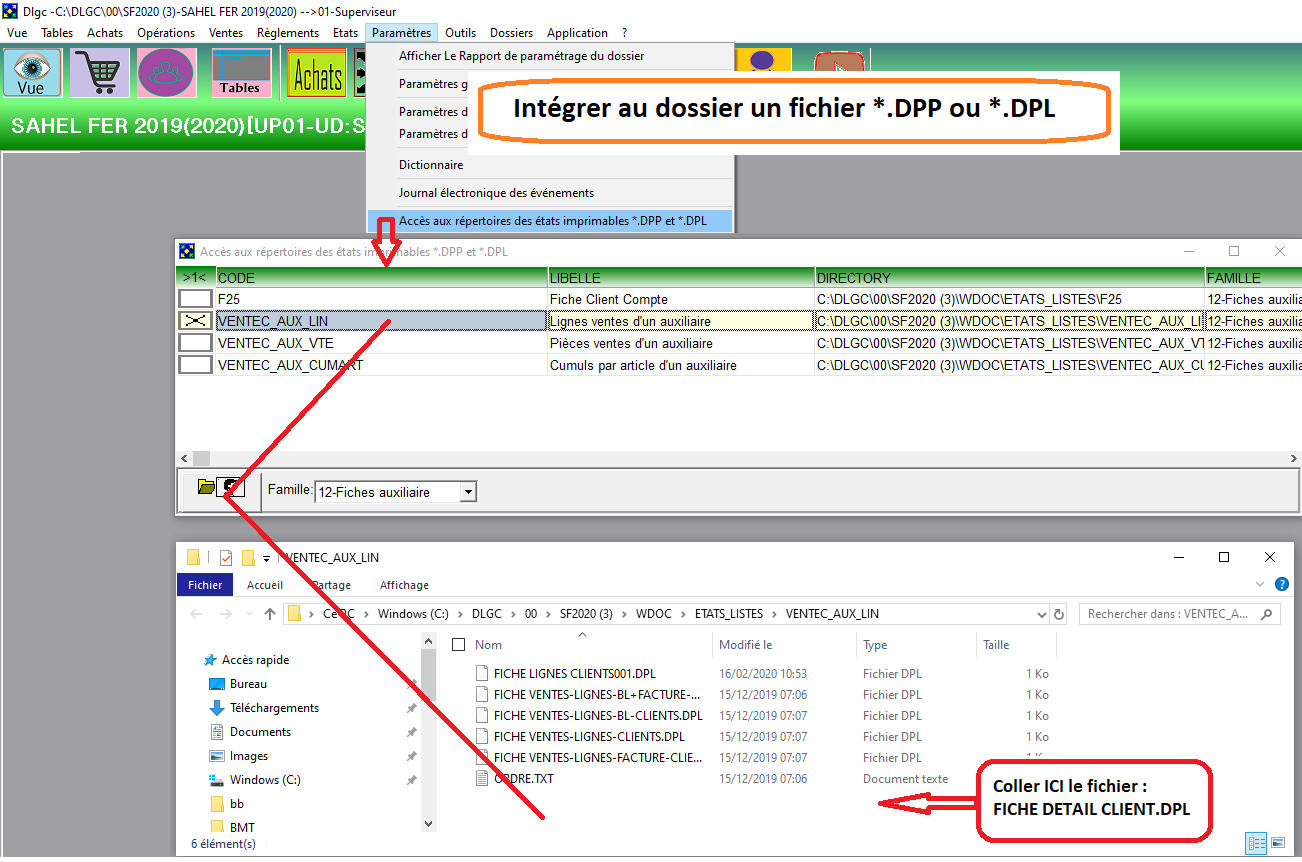The height and width of the screenshot is (862, 1302).
Task: Click the Explorer blue help icon
Action: pos(1282,585)
